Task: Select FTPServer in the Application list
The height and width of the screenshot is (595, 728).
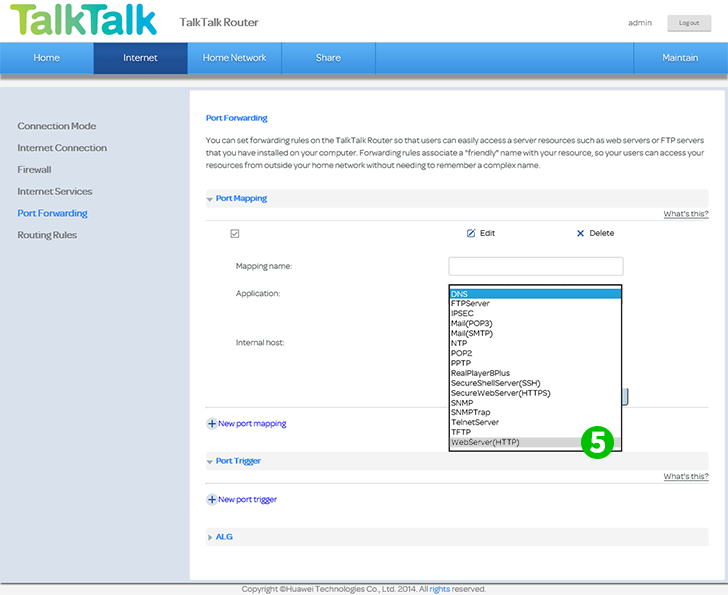Action: pos(535,304)
